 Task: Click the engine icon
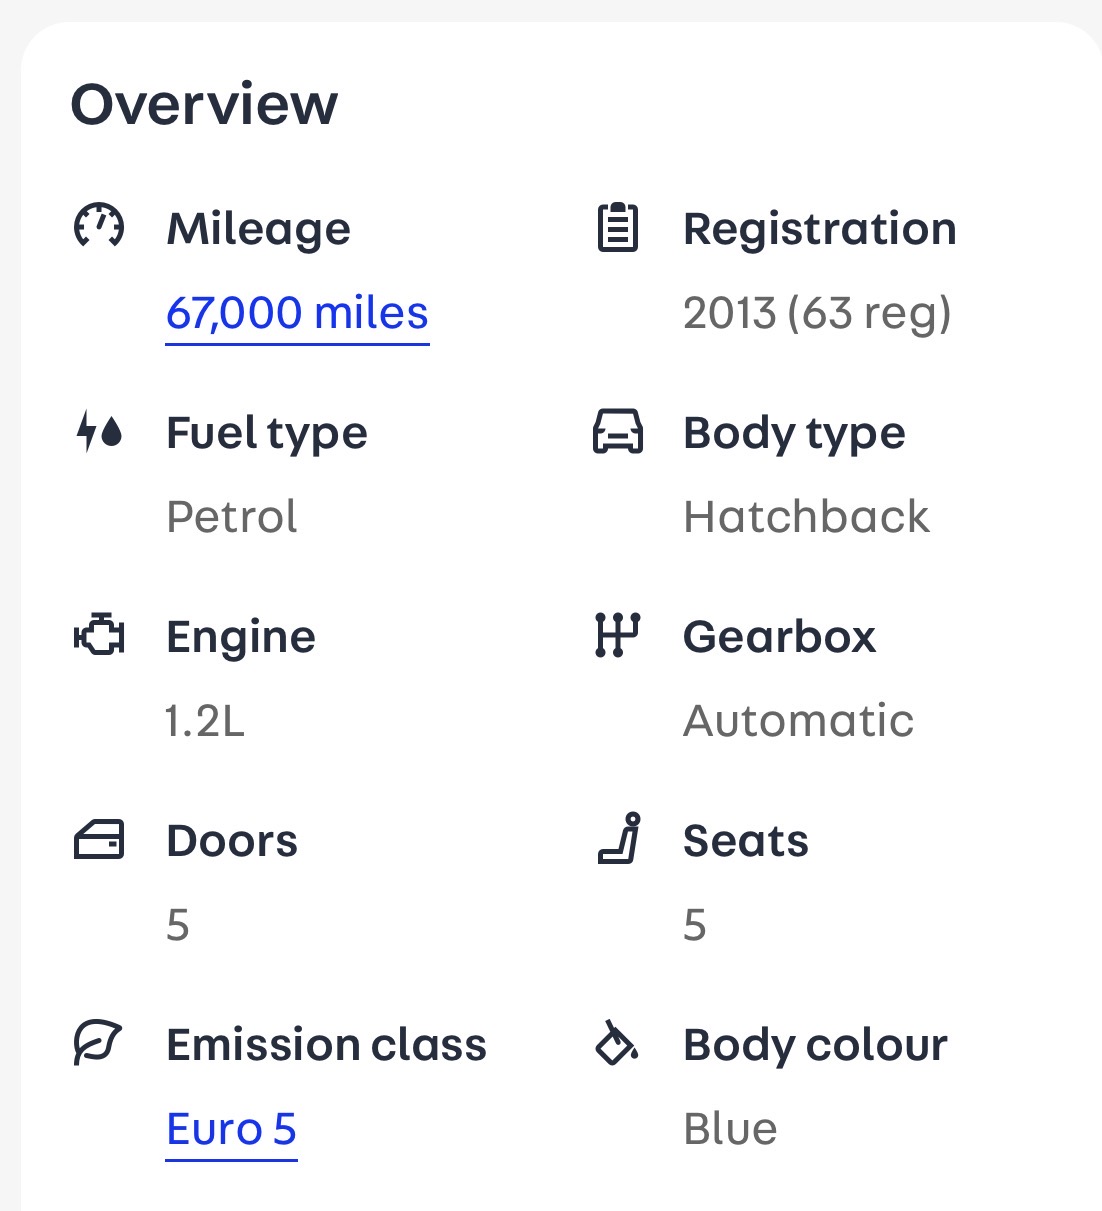point(99,636)
